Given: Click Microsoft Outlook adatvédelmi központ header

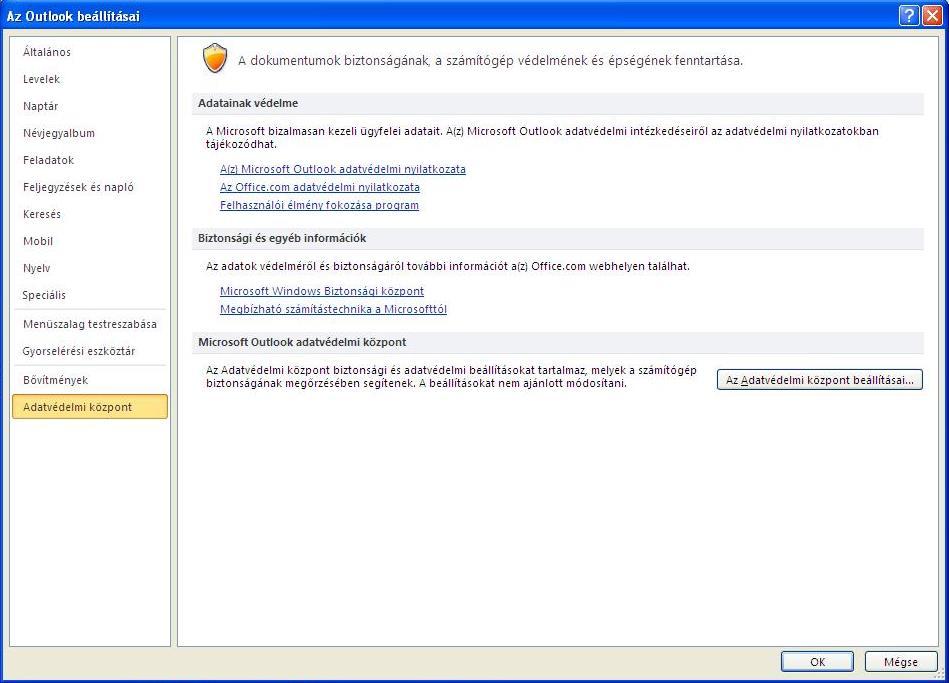Looking at the screenshot, I should point(557,343).
